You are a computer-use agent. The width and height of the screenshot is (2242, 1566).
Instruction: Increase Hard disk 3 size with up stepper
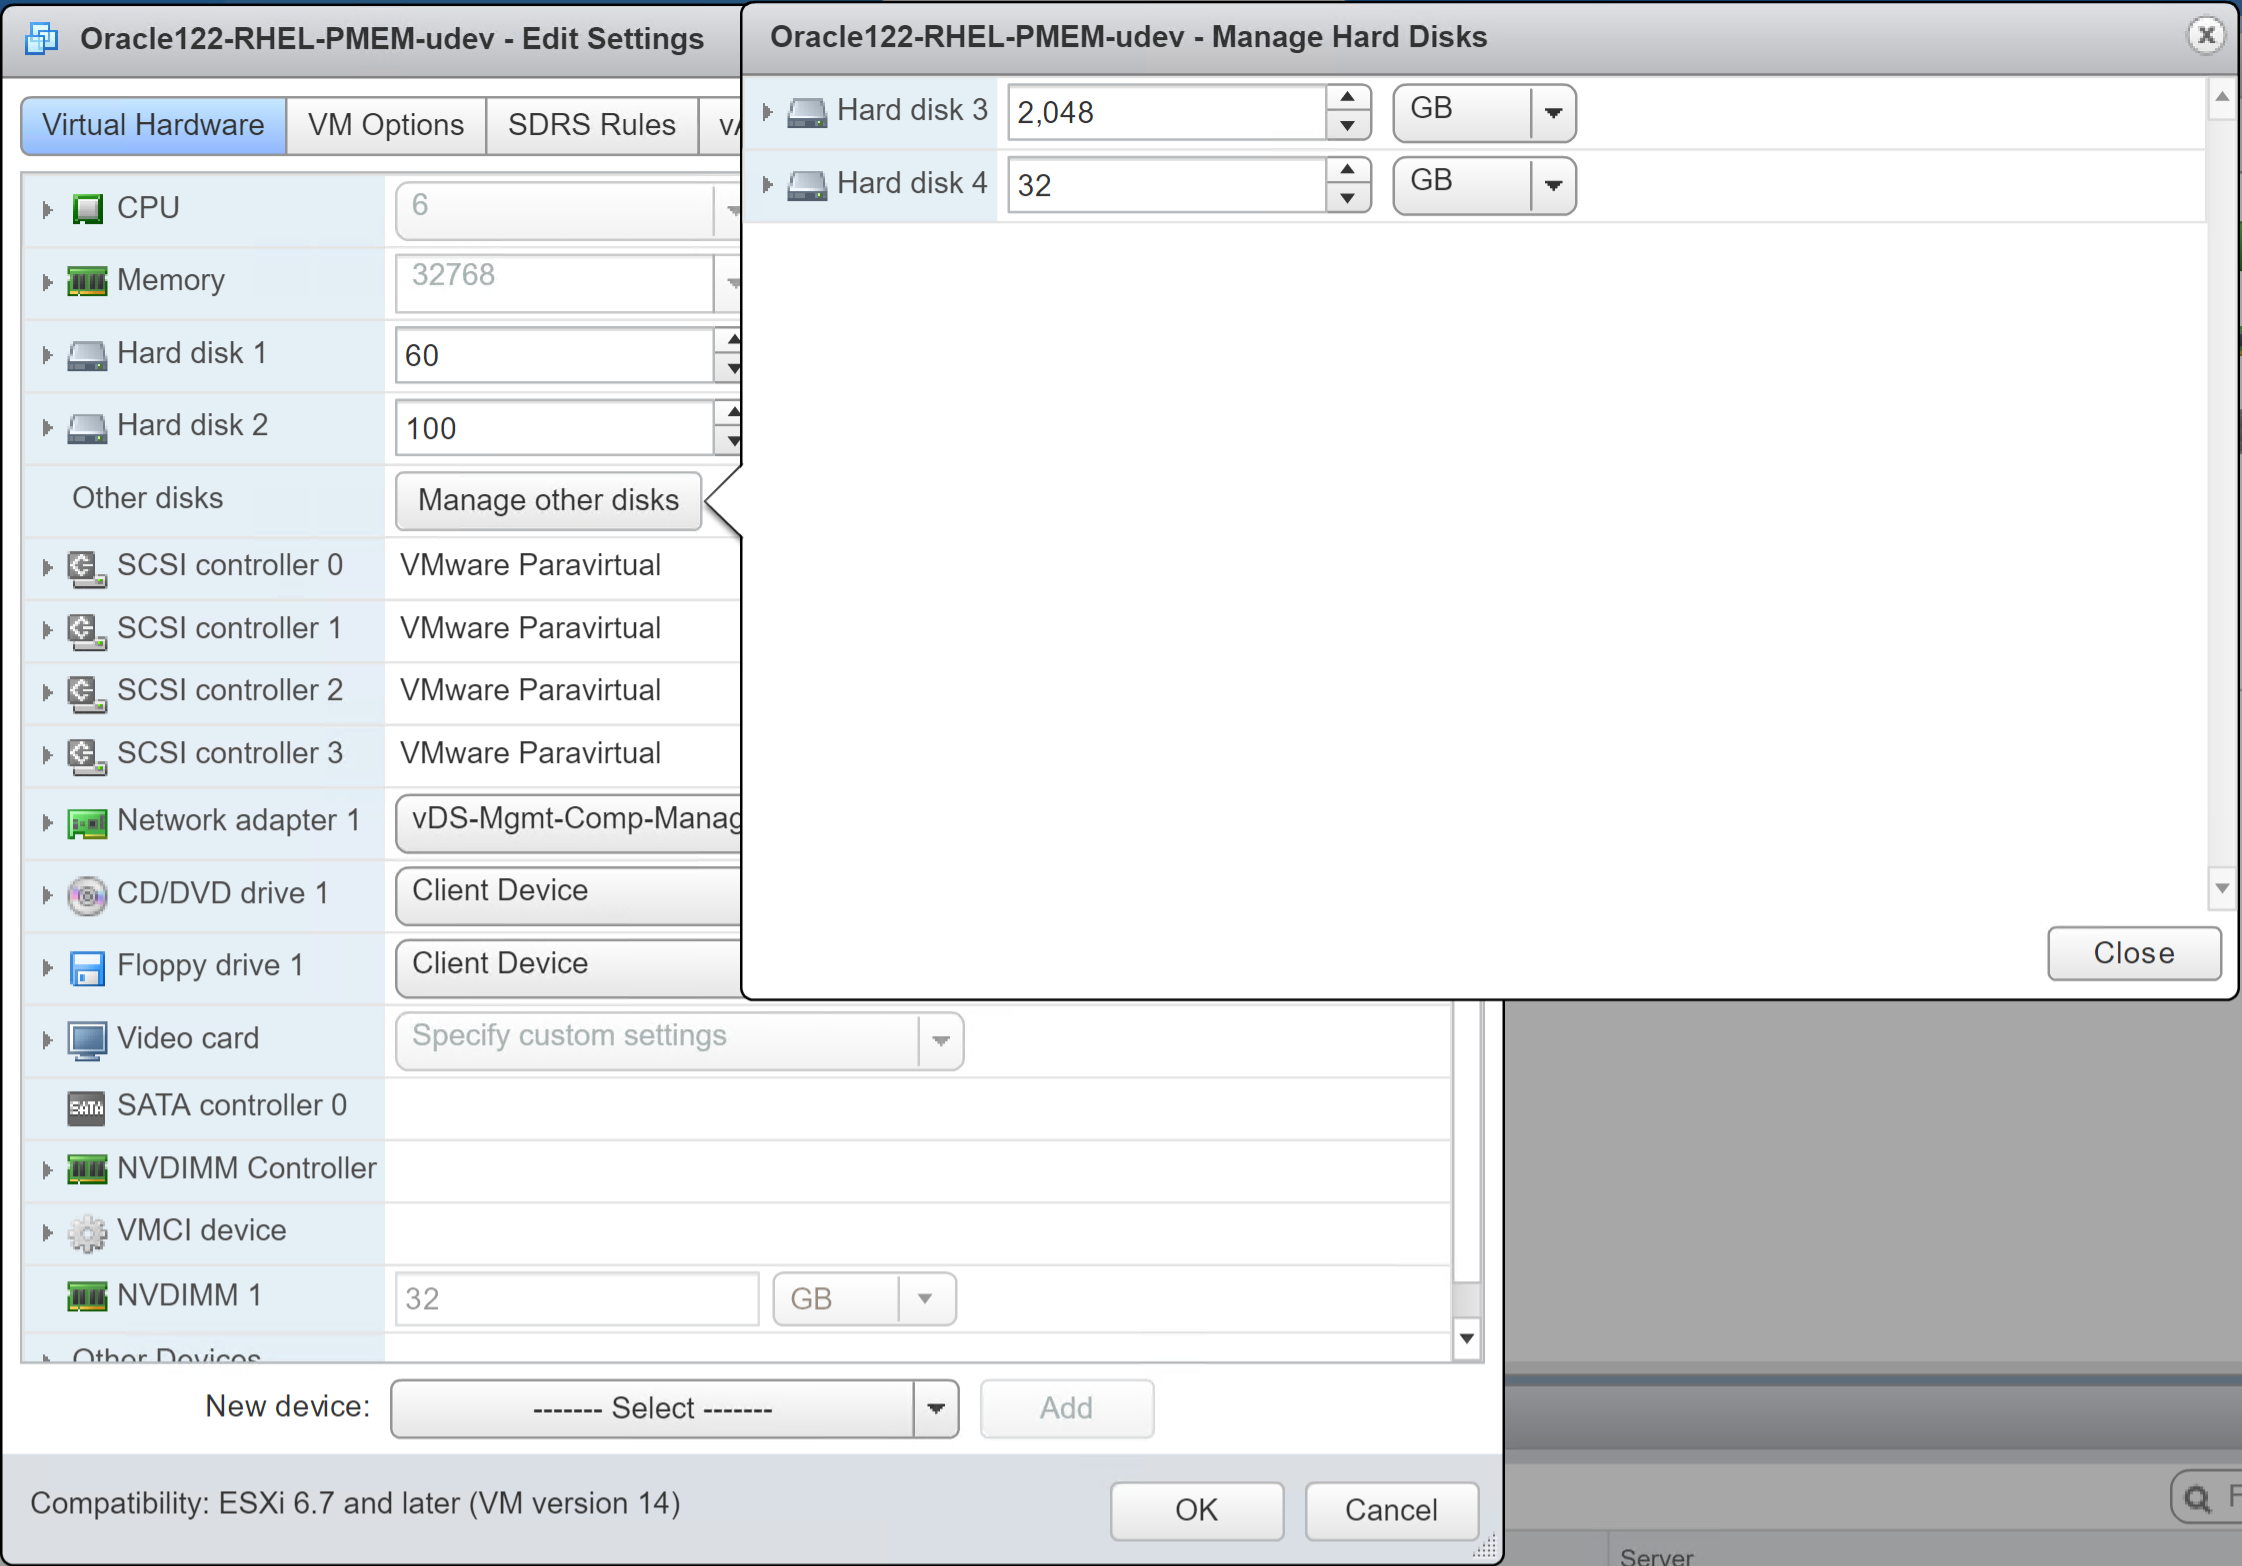[x=1347, y=97]
